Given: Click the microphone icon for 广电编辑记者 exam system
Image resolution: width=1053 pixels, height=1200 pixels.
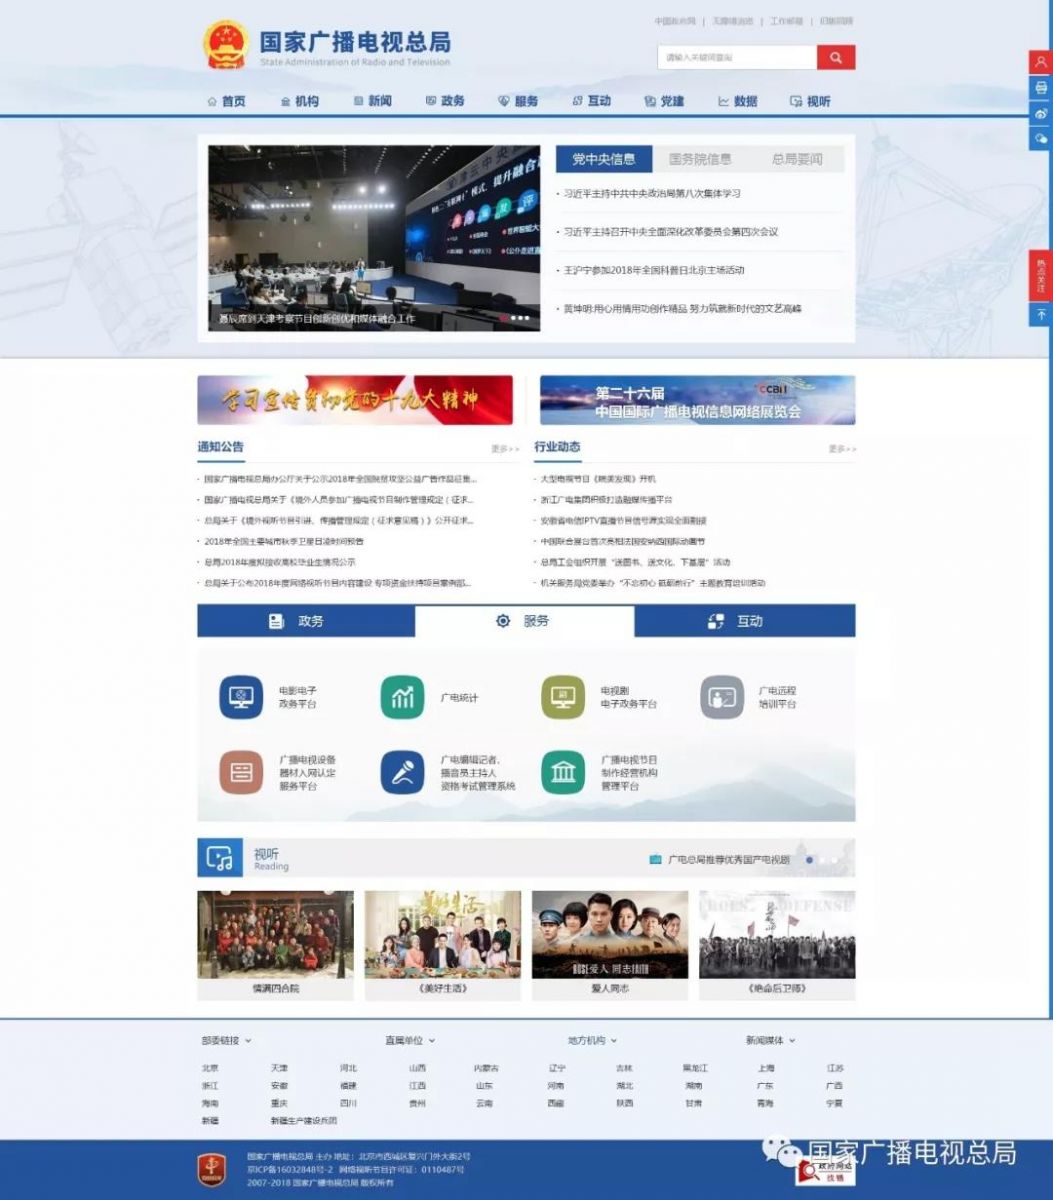Looking at the screenshot, I should click(402, 772).
